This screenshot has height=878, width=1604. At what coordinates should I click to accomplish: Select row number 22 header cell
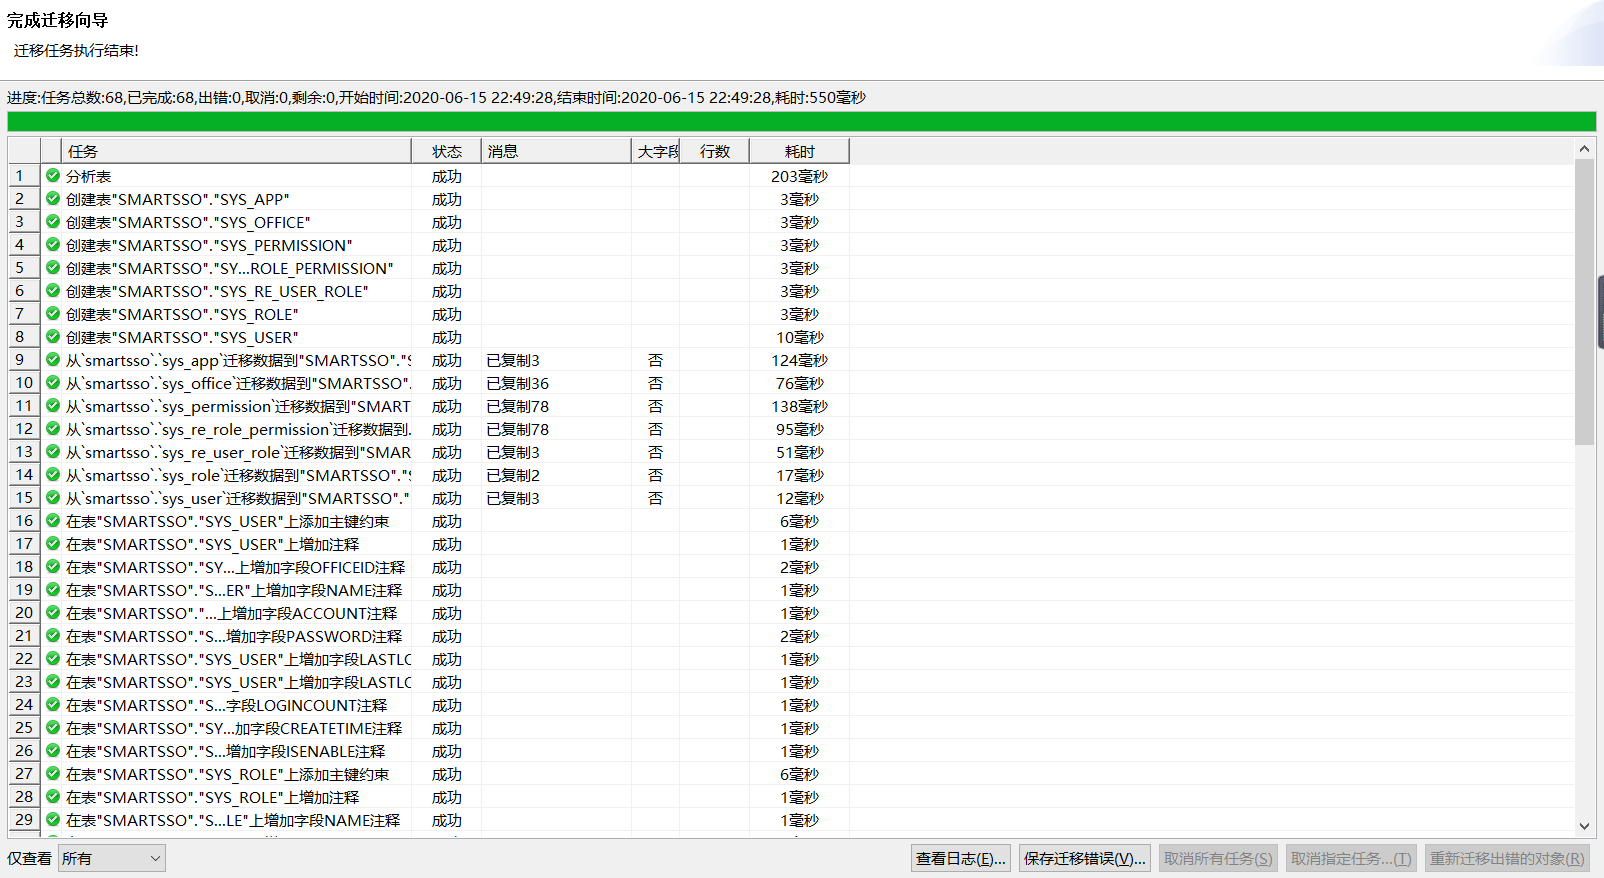[x=24, y=659]
